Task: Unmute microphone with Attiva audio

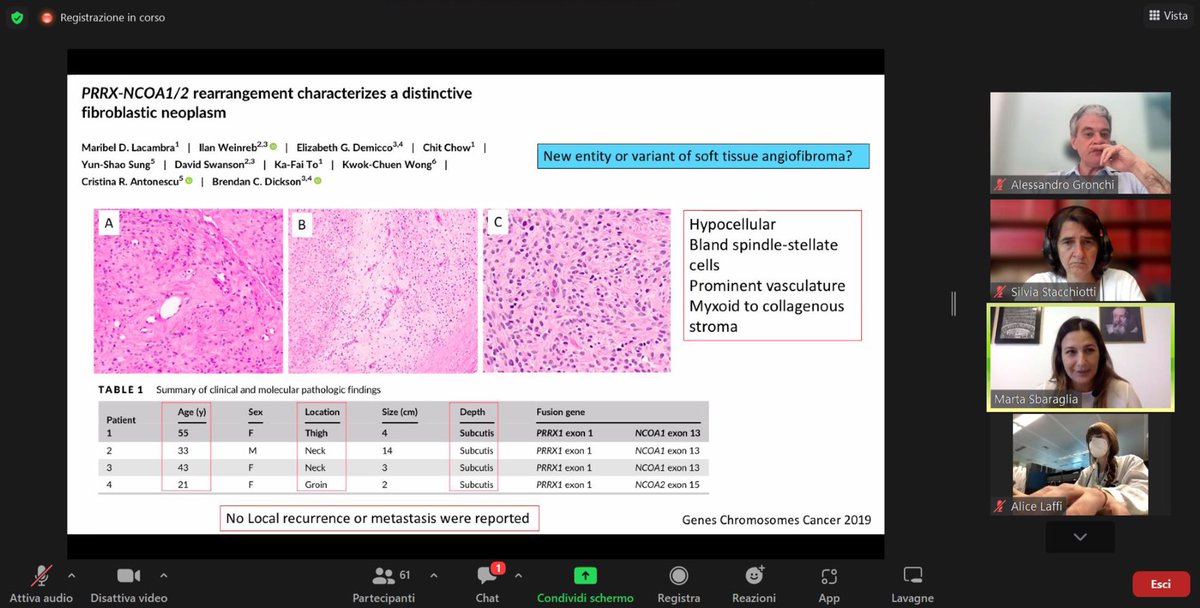Action: click(x=41, y=584)
